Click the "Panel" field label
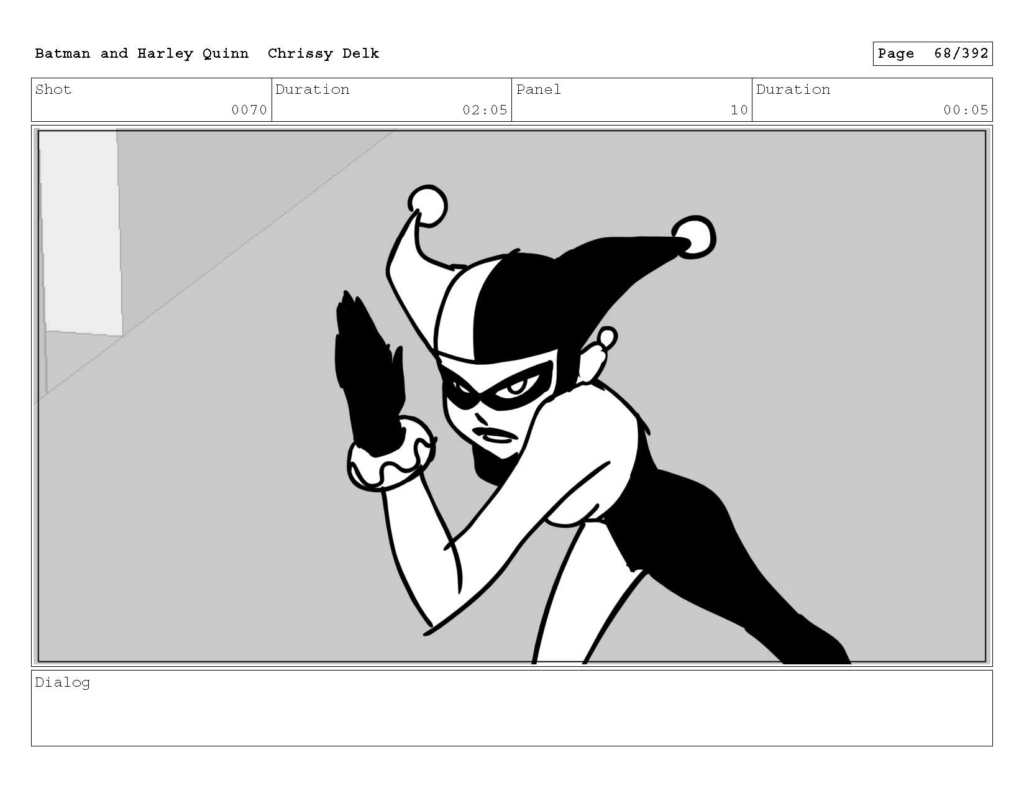Viewport: 1024px width, 793px height. [538, 89]
